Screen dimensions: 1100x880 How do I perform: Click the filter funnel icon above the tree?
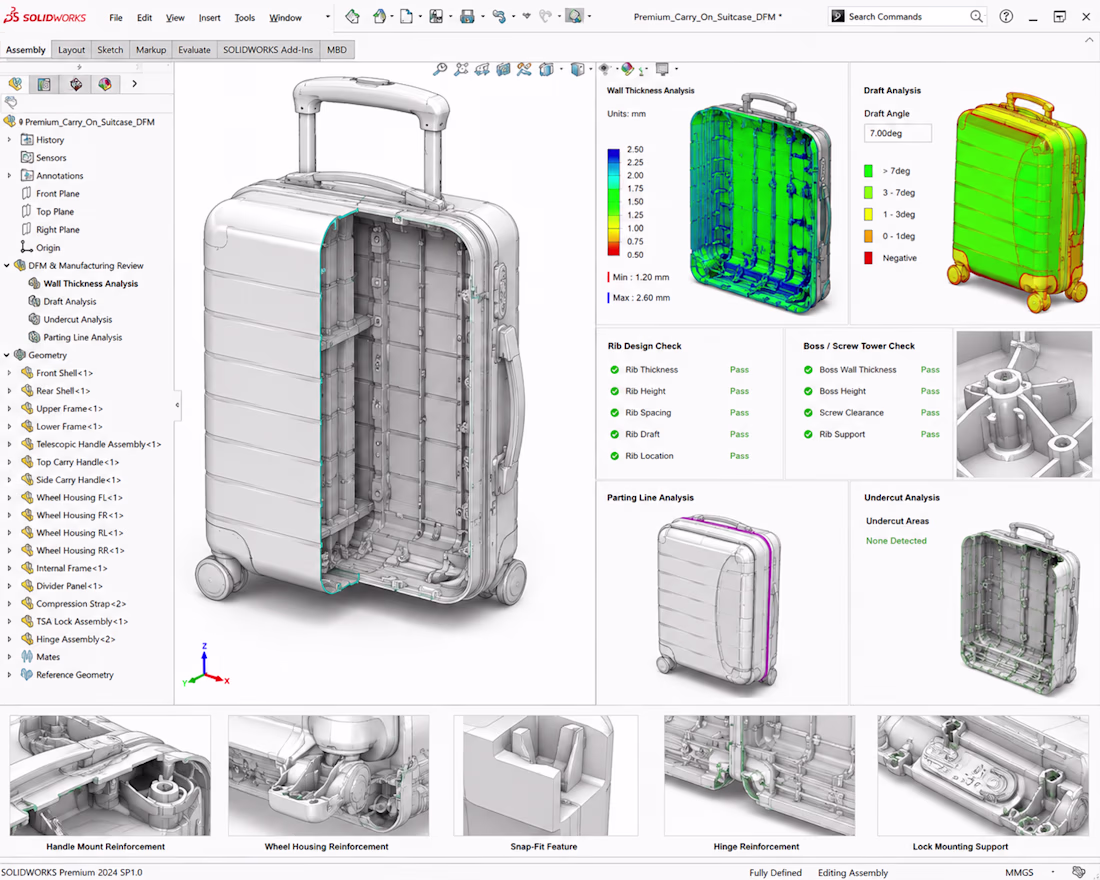(11, 102)
